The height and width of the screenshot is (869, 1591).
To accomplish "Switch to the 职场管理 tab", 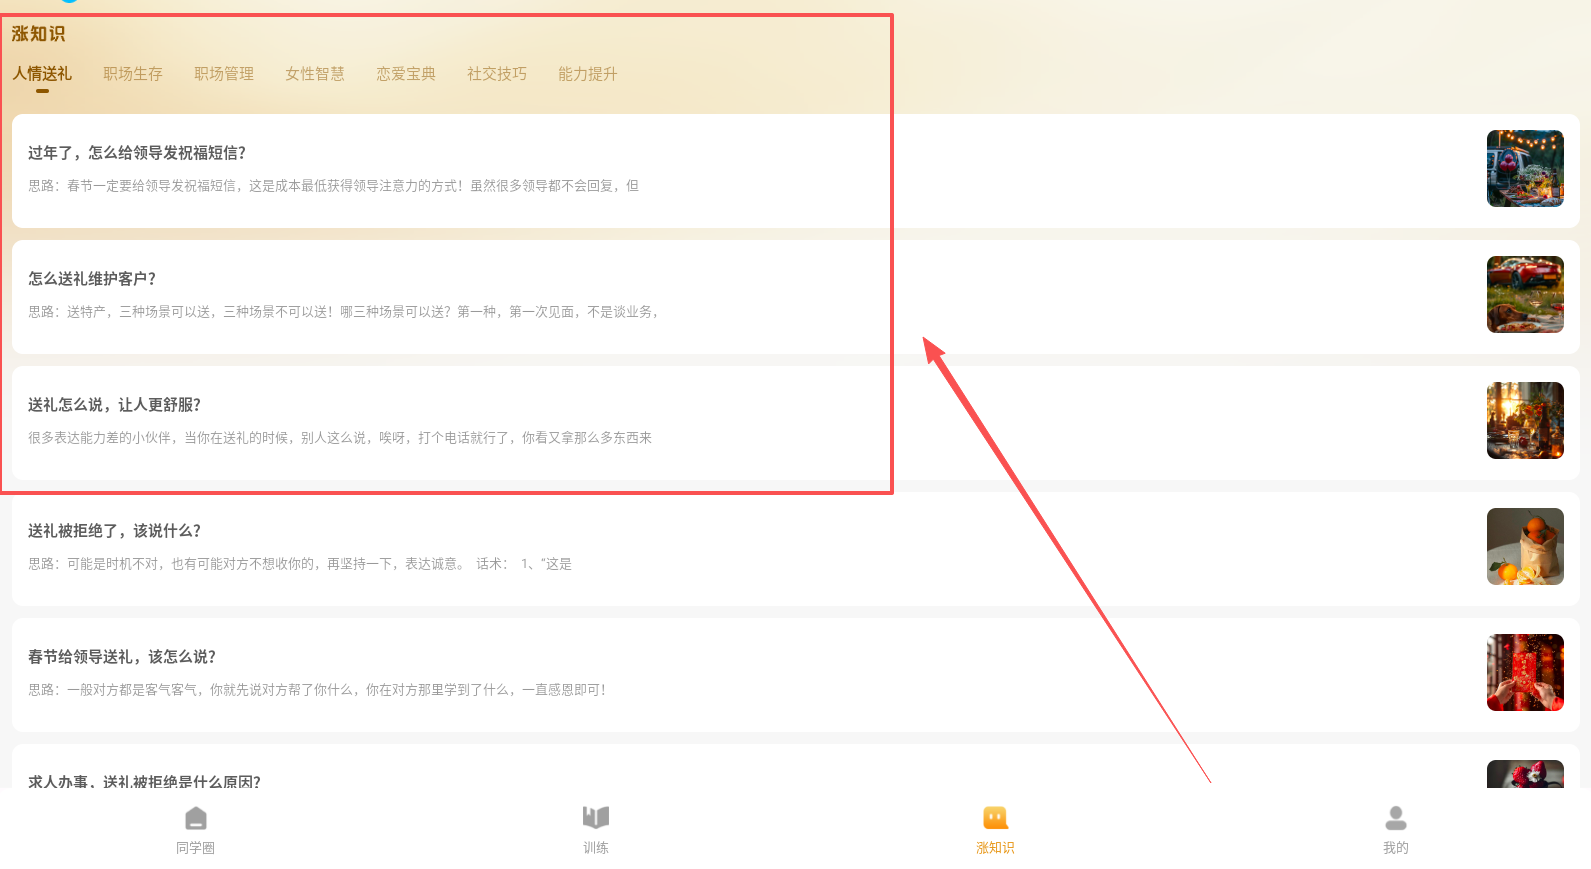I will point(224,74).
